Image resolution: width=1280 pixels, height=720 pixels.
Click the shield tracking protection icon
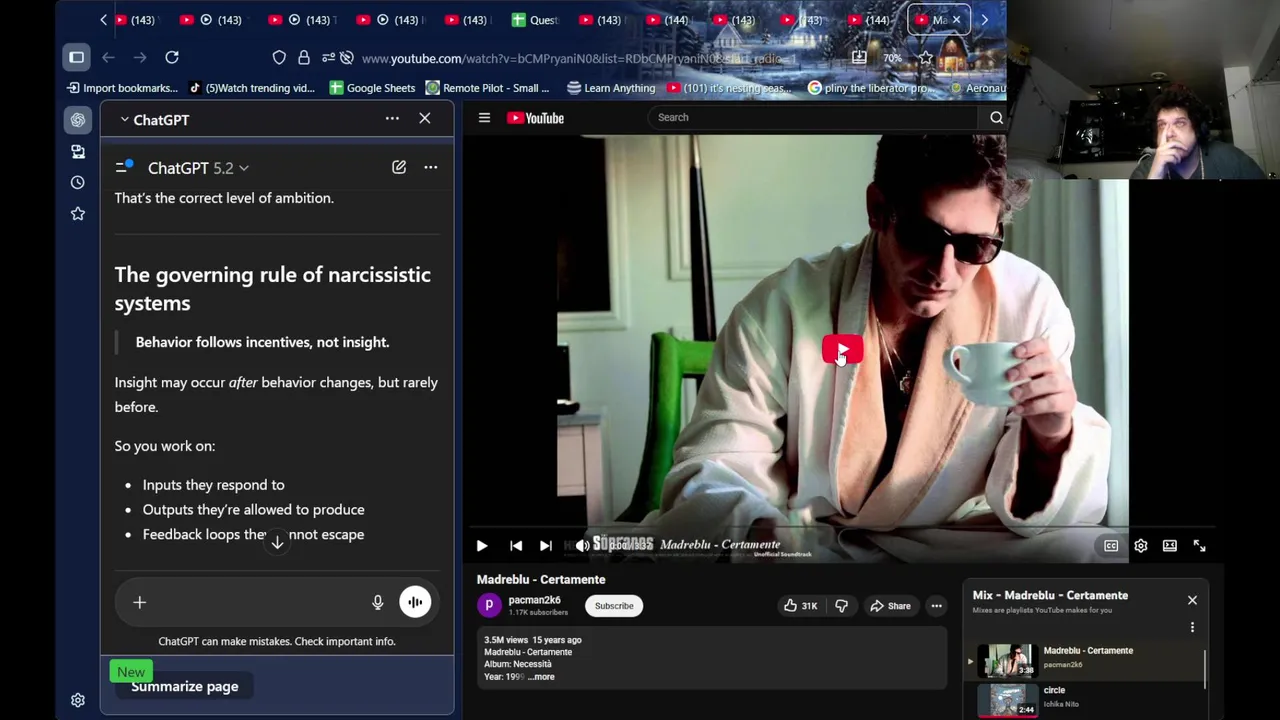279,57
